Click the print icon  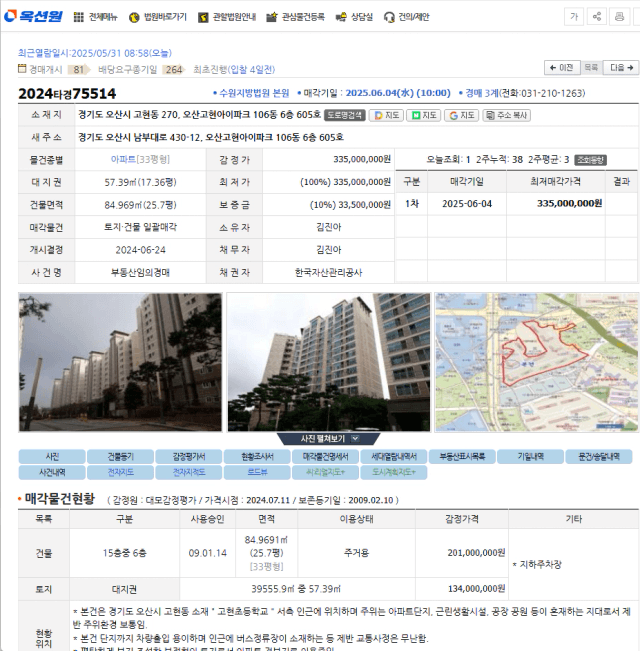point(619,17)
